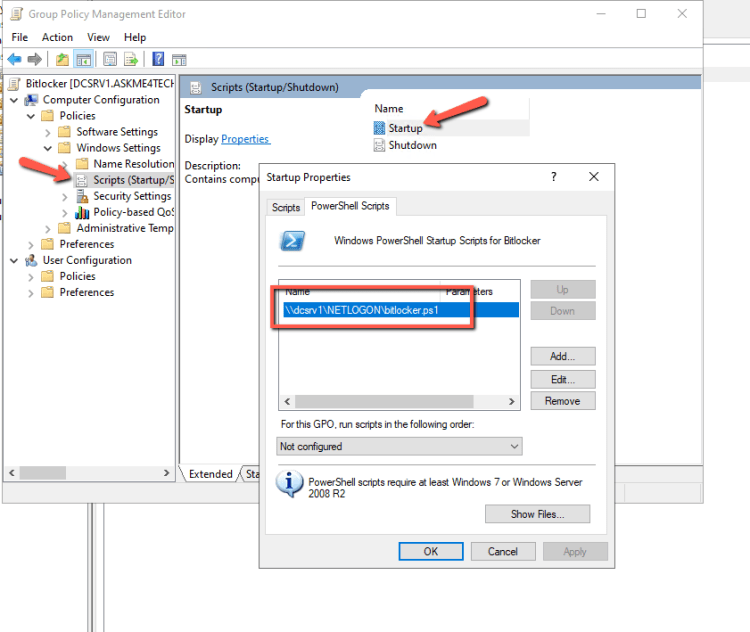This screenshot has width=750, height=632.
Task: Click the Export List toolbar icon
Action: tap(131, 60)
